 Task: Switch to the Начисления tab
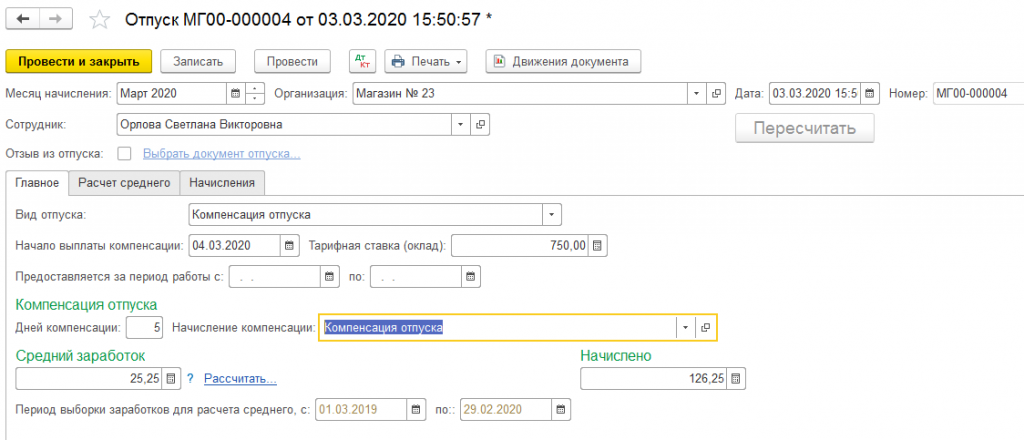pos(222,182)
